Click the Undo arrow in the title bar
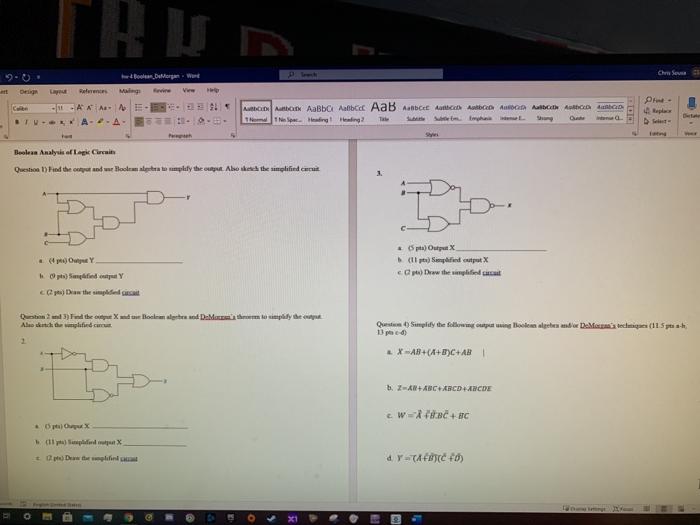Image resolution: width=700 pixels, height=525 pixels. (8, 77)
